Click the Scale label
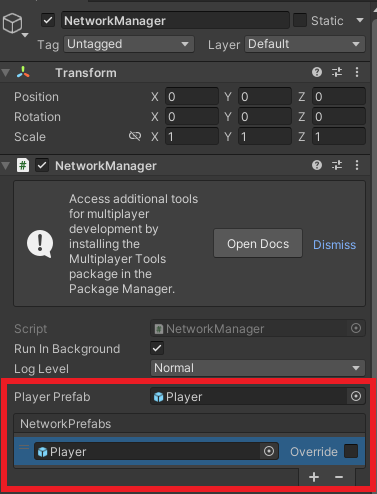 [30, 137]
